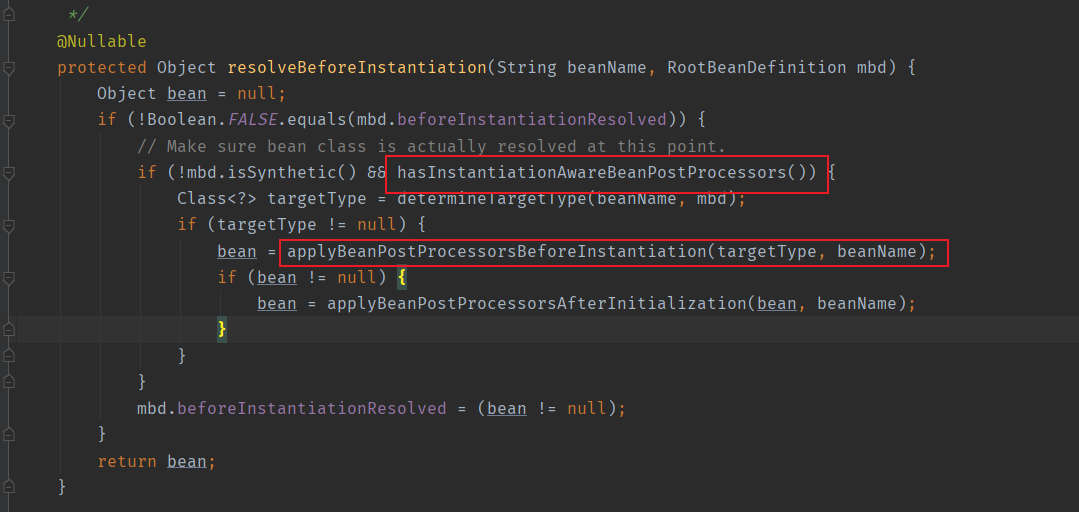Click fold-end marker at comment end line

[8, 16]
